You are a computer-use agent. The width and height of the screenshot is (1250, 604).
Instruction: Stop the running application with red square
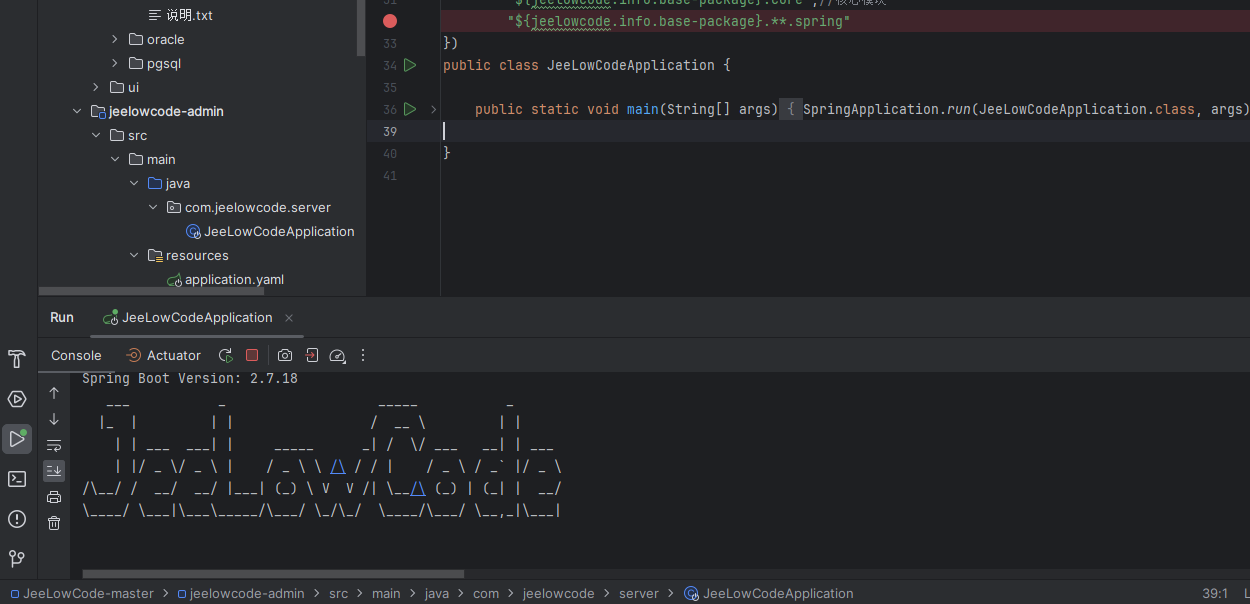point(252,355)
